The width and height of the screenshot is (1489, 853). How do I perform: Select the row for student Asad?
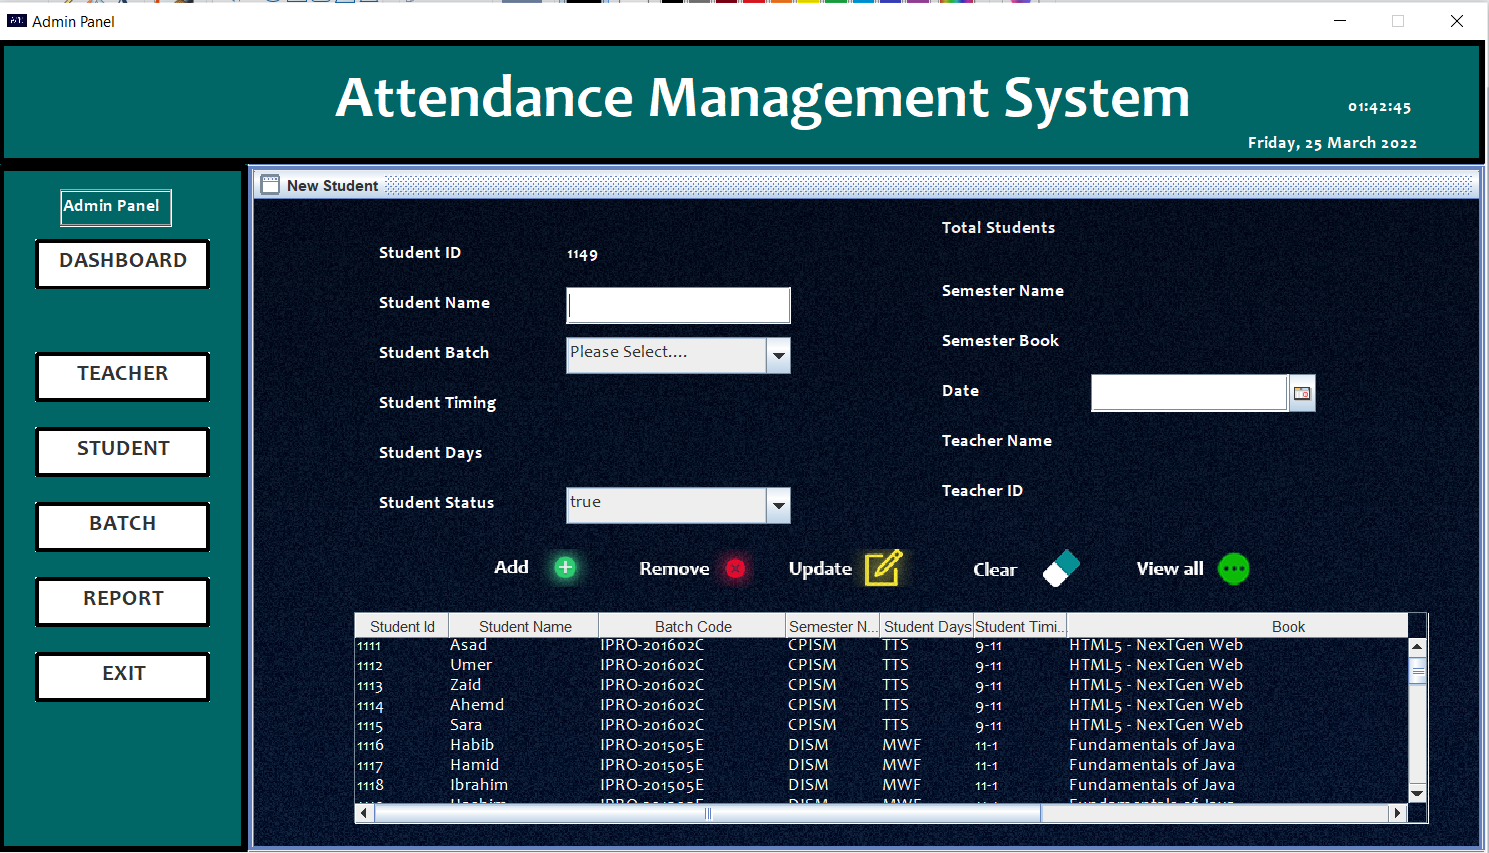[x=881, y=645]
